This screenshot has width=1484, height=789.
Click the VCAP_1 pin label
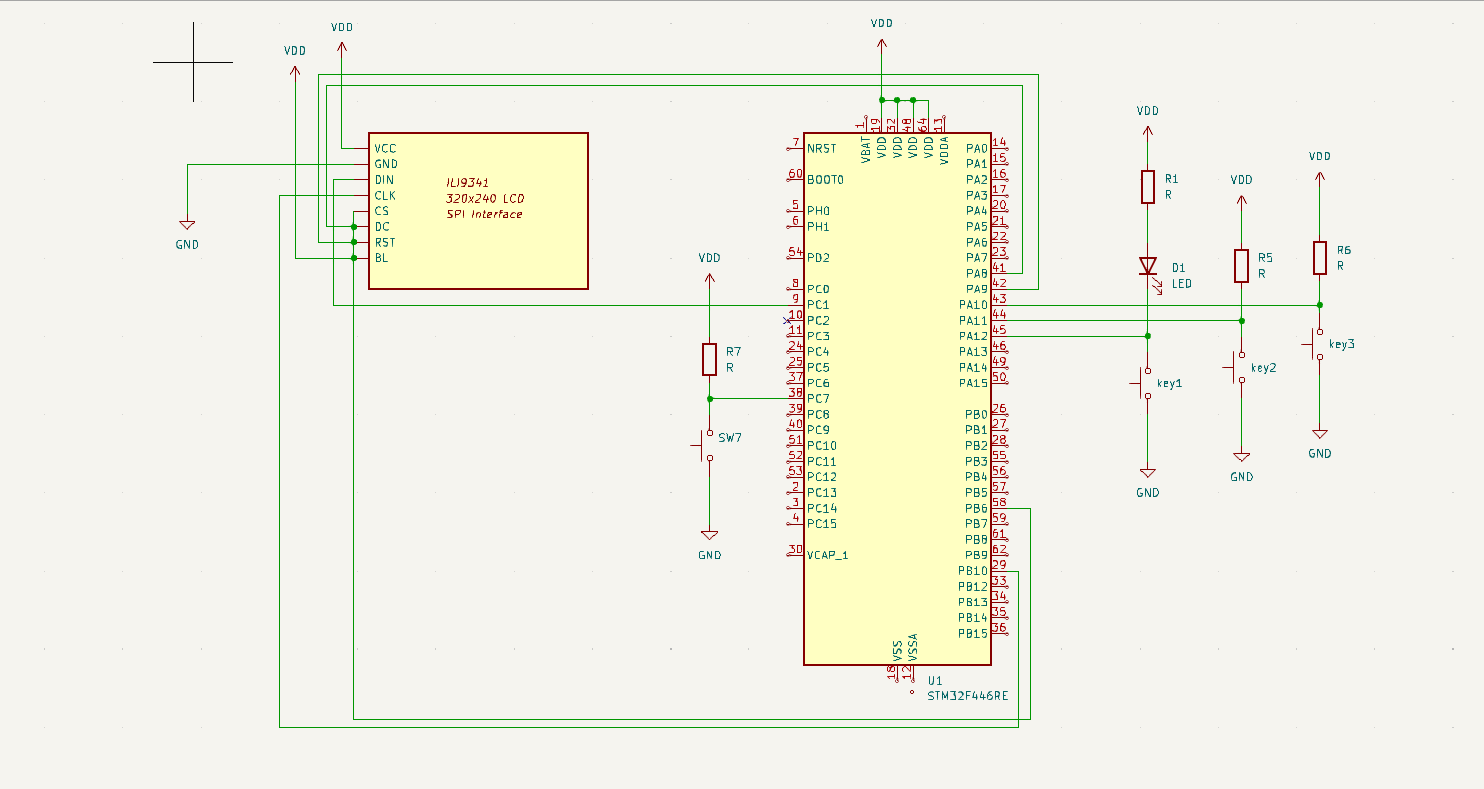(x=827, y=555)
